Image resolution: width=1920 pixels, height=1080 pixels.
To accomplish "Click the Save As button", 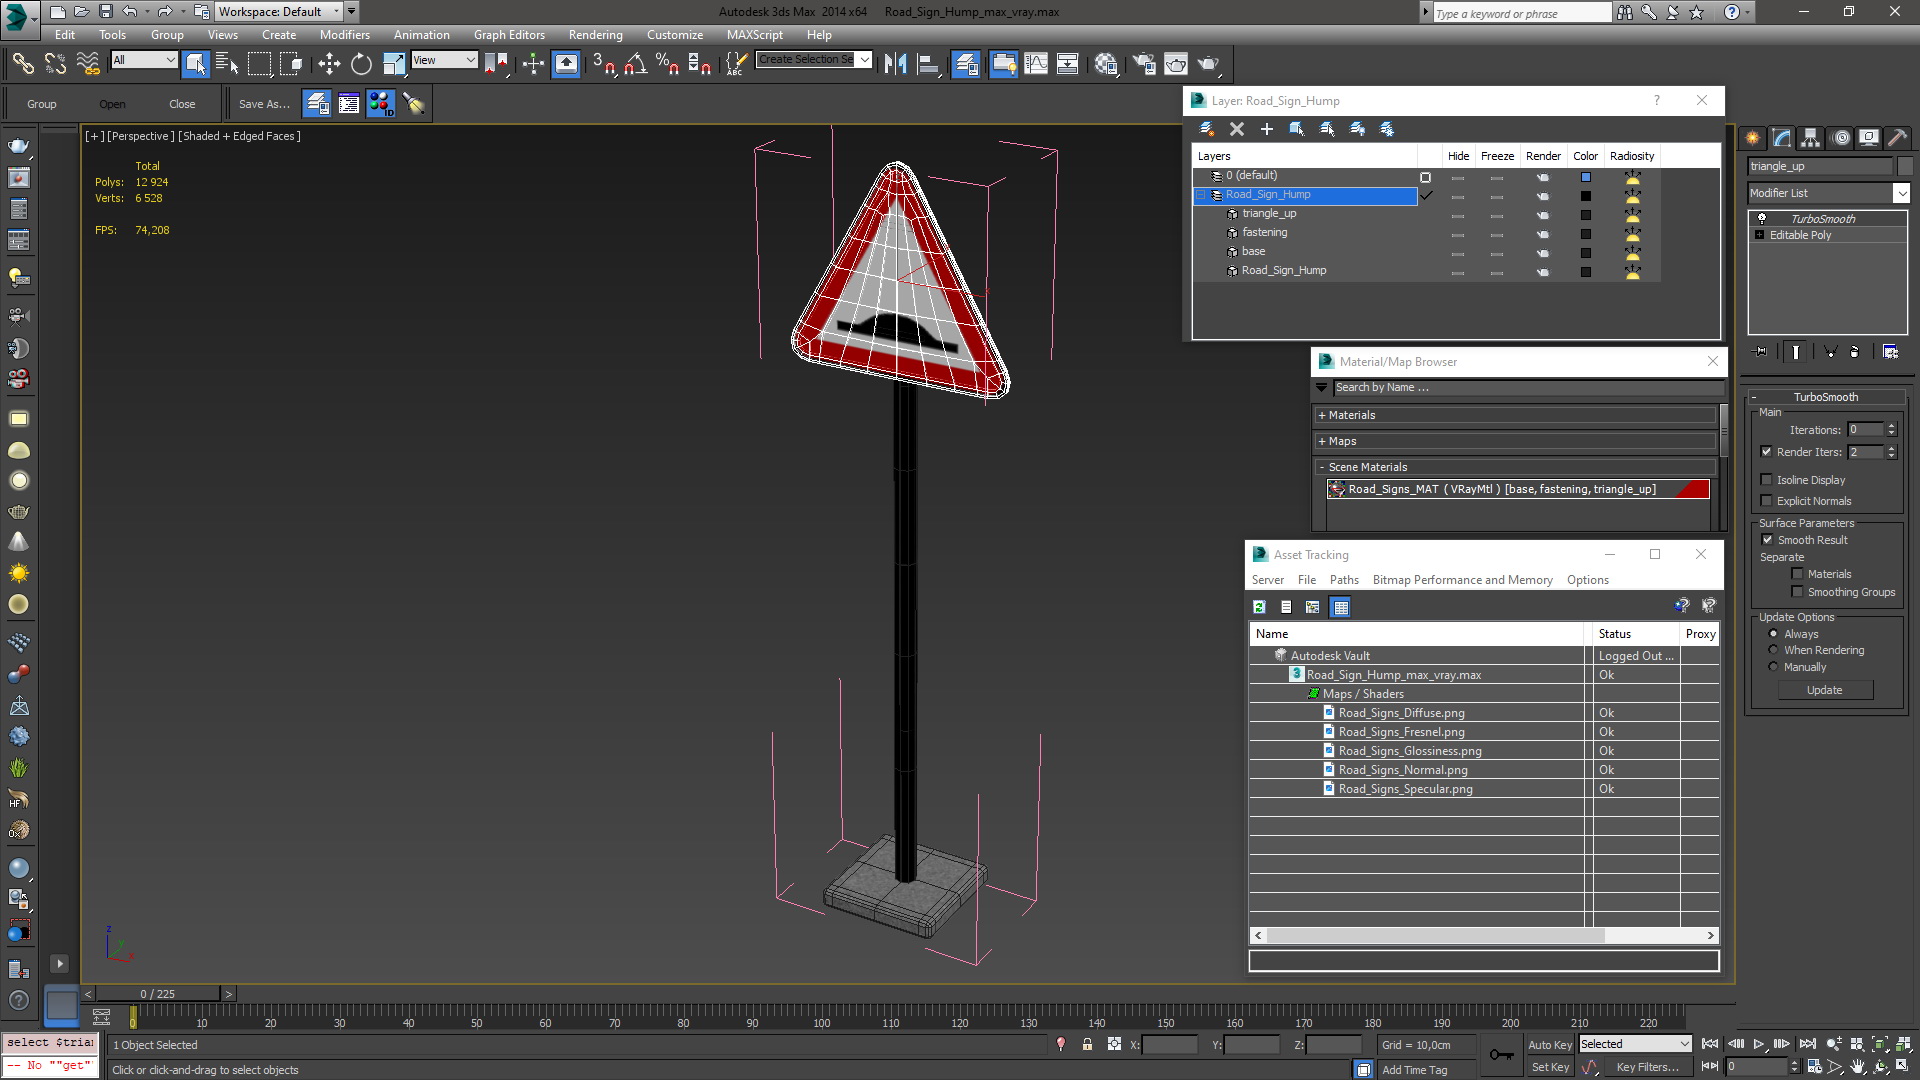I will click(x=264, y=103).
